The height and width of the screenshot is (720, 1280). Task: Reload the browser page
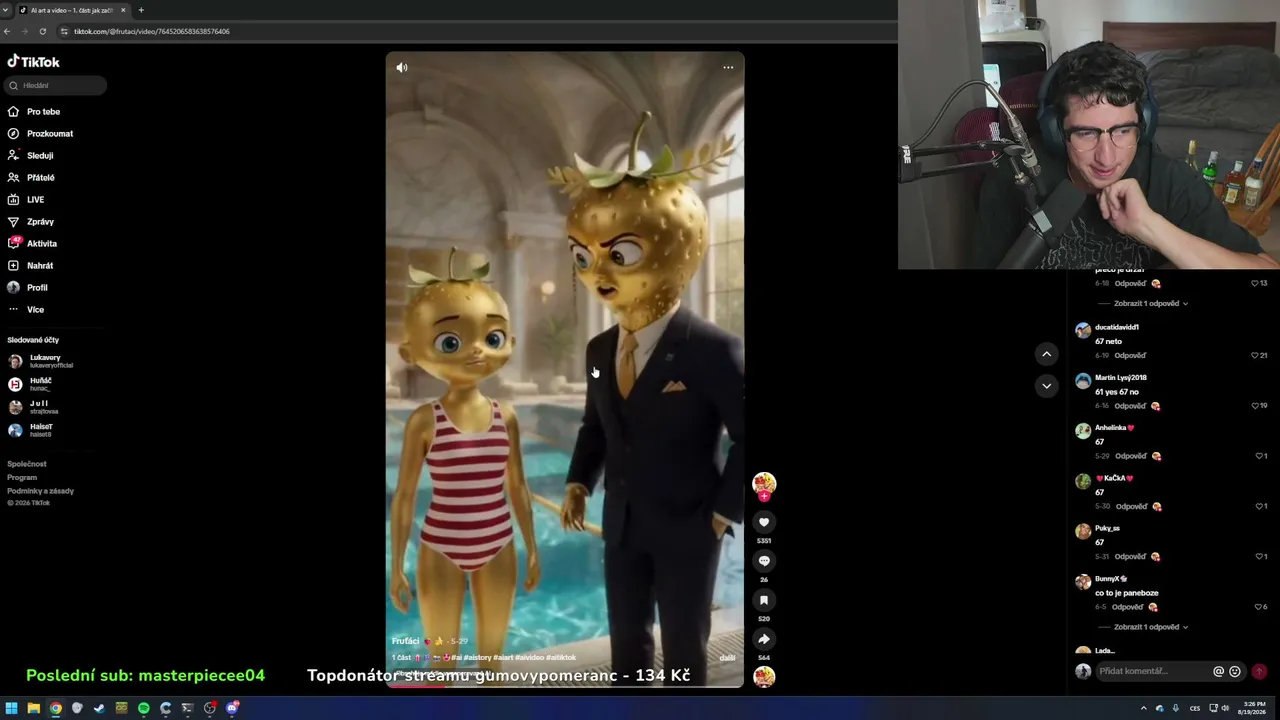42,31
